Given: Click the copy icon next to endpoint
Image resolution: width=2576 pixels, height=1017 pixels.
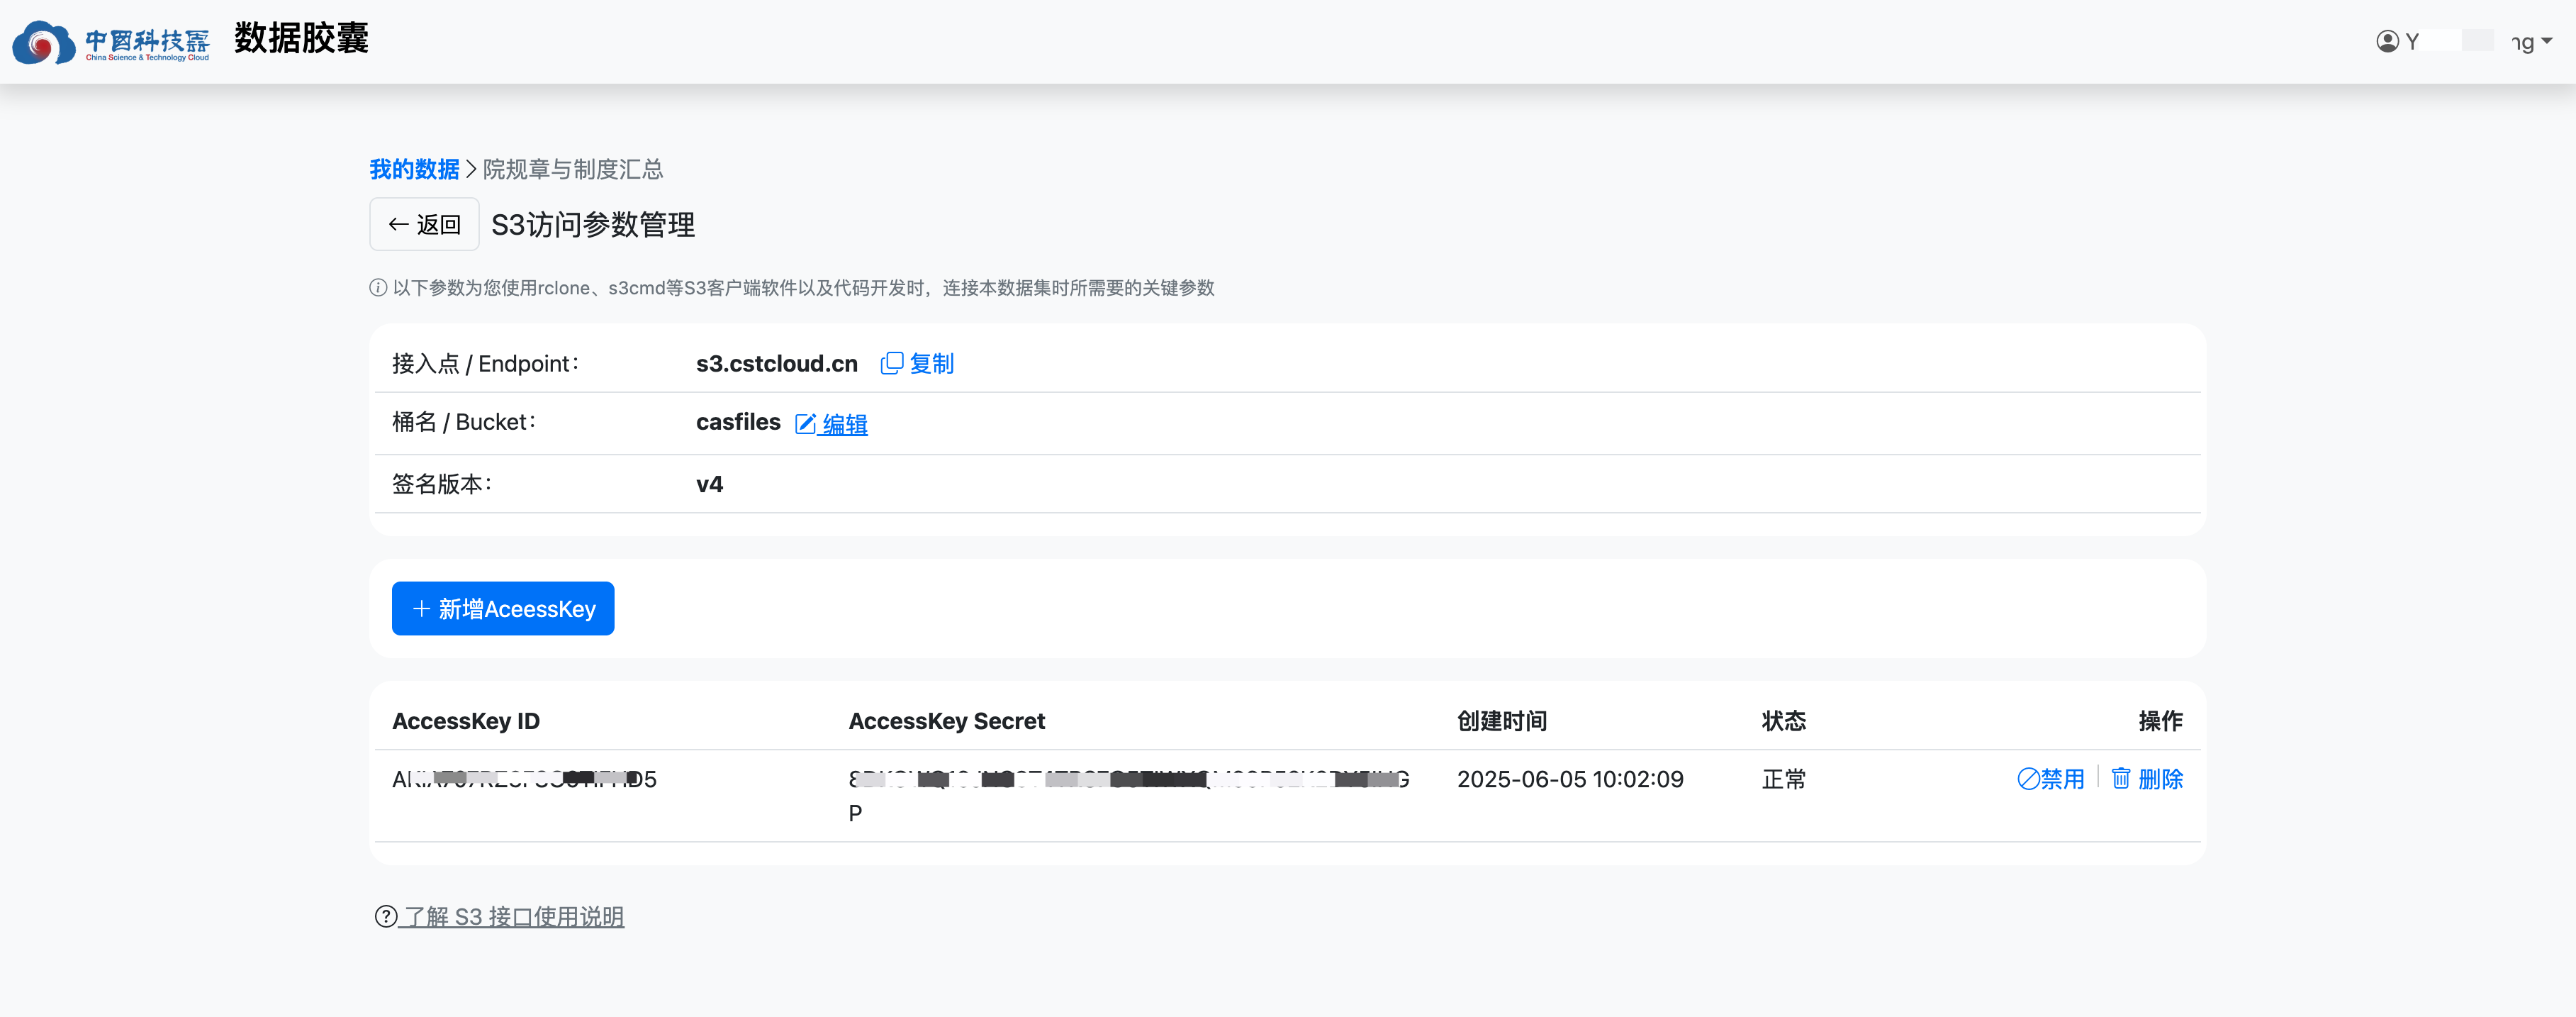Looking at the screenshot, I should 890,363.
